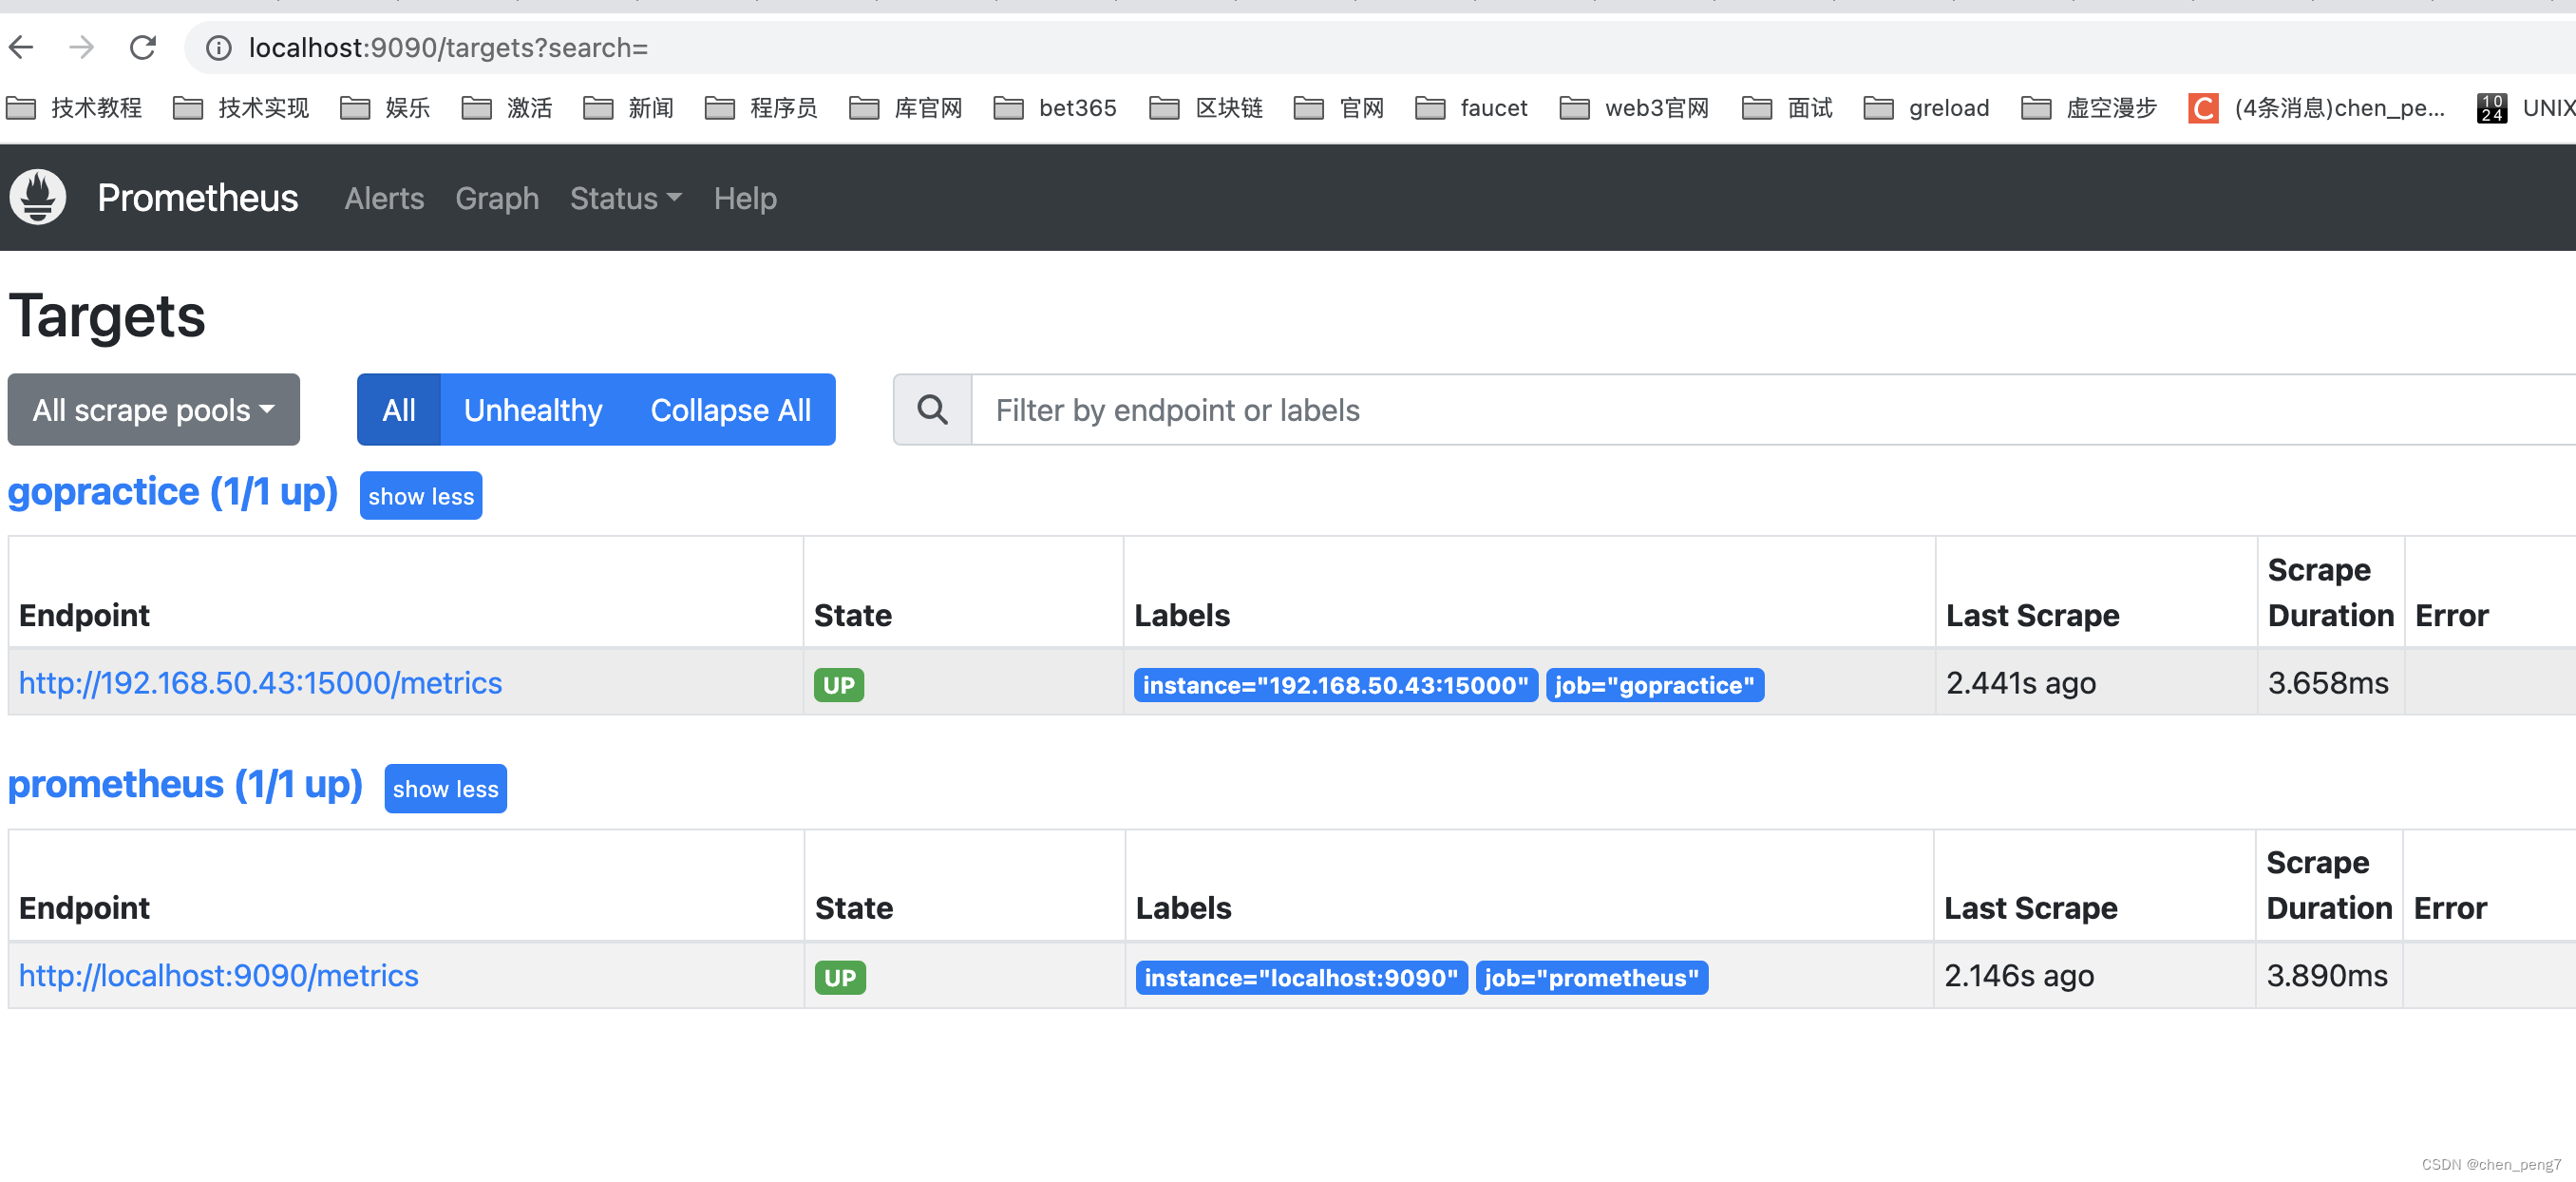Viewport: 2576px width, 1182px height.
Task: Click the site info icon in address bar
Action: [218, 48]
